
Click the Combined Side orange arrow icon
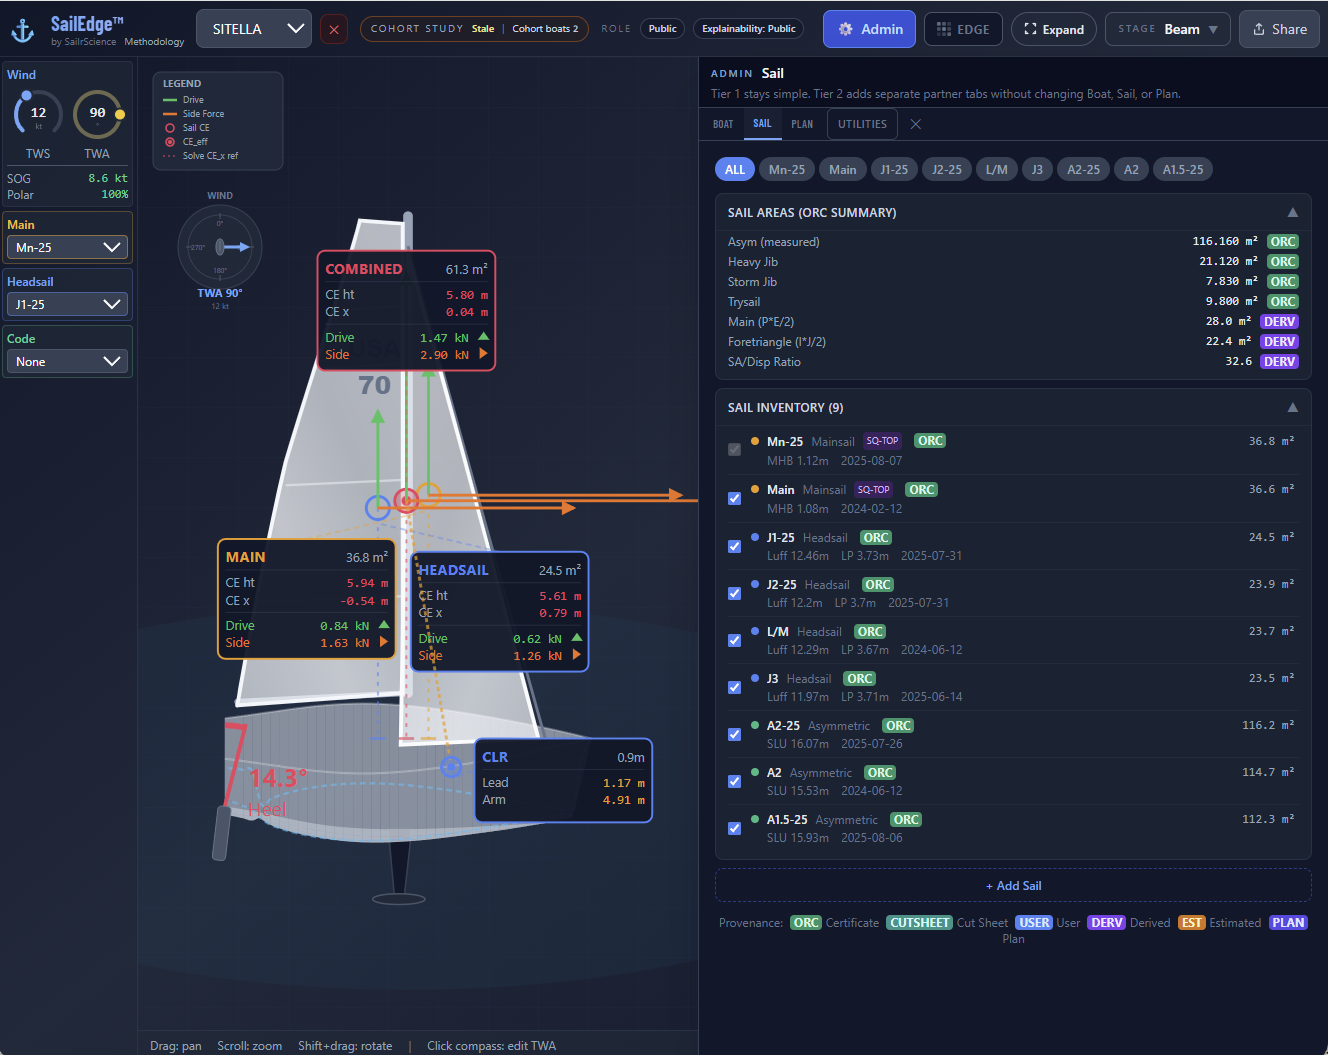[x=484, y=354]
